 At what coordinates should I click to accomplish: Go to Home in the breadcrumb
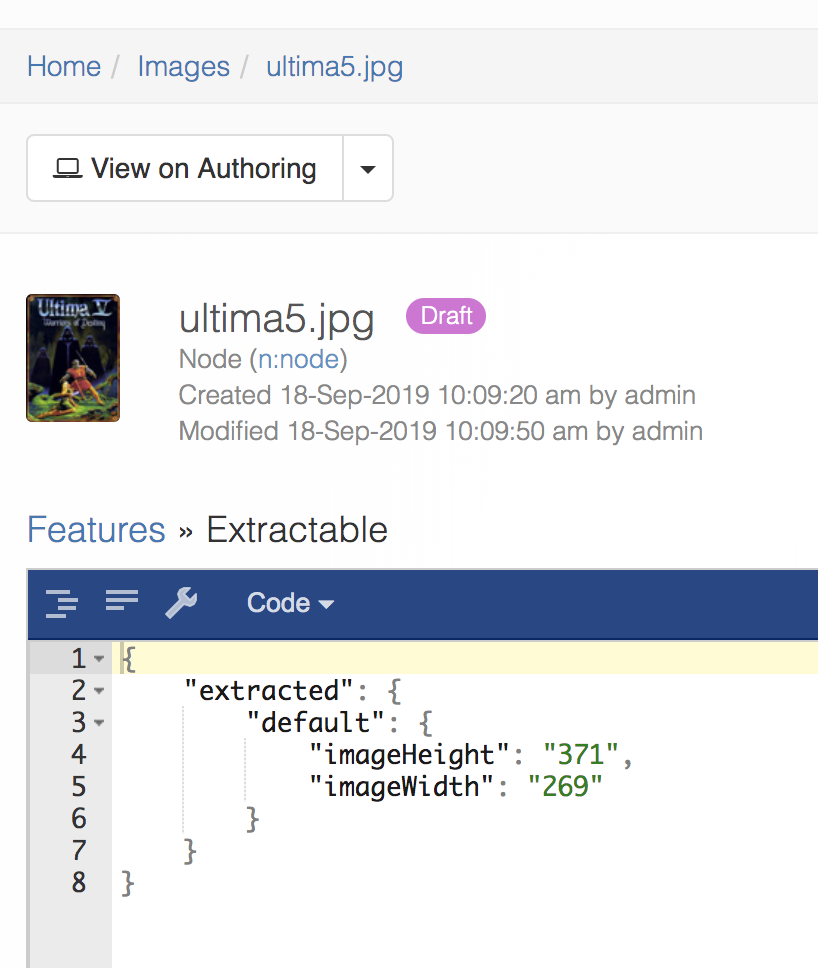[64, 67]
